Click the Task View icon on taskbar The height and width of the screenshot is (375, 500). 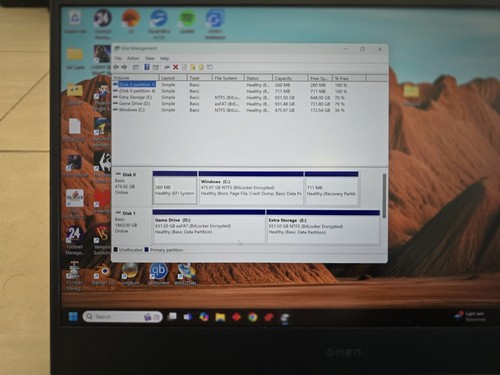coord(172,316)
